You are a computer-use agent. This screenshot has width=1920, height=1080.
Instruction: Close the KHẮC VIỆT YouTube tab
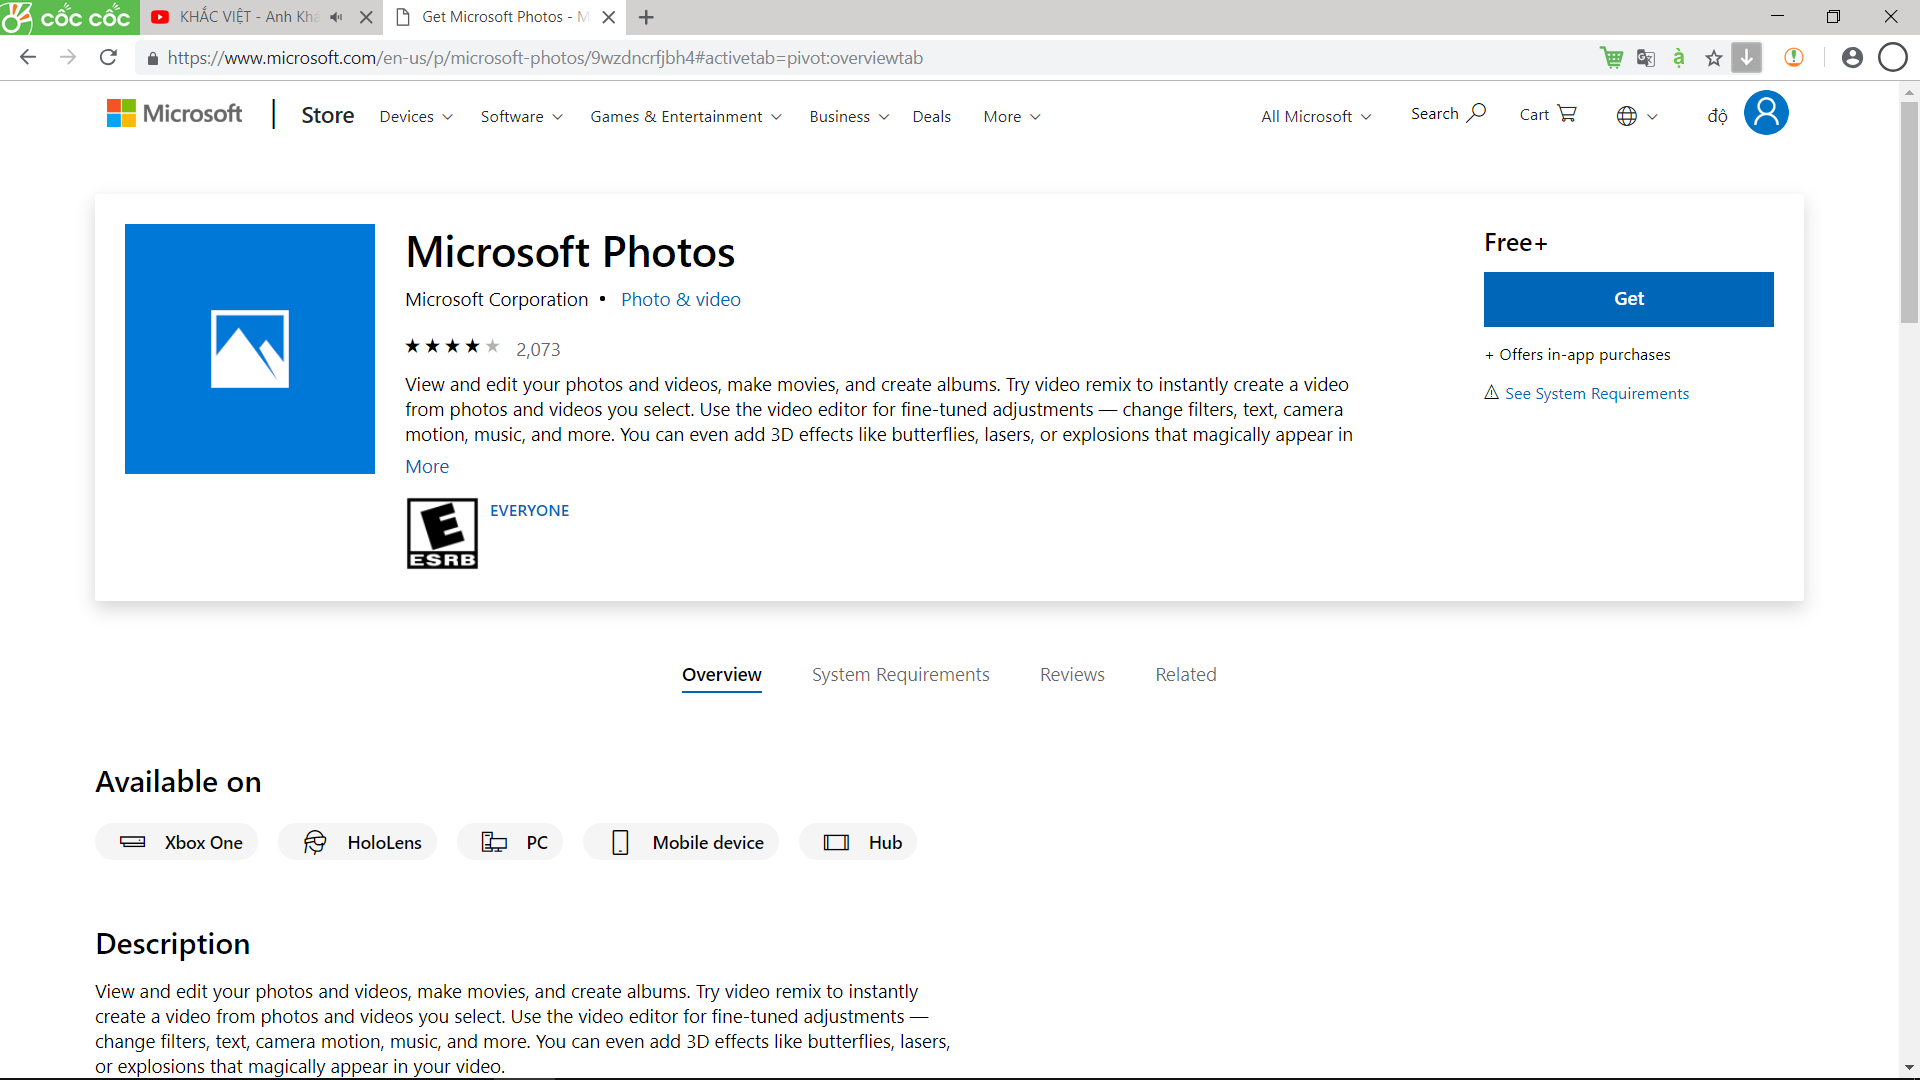(366, 17)
